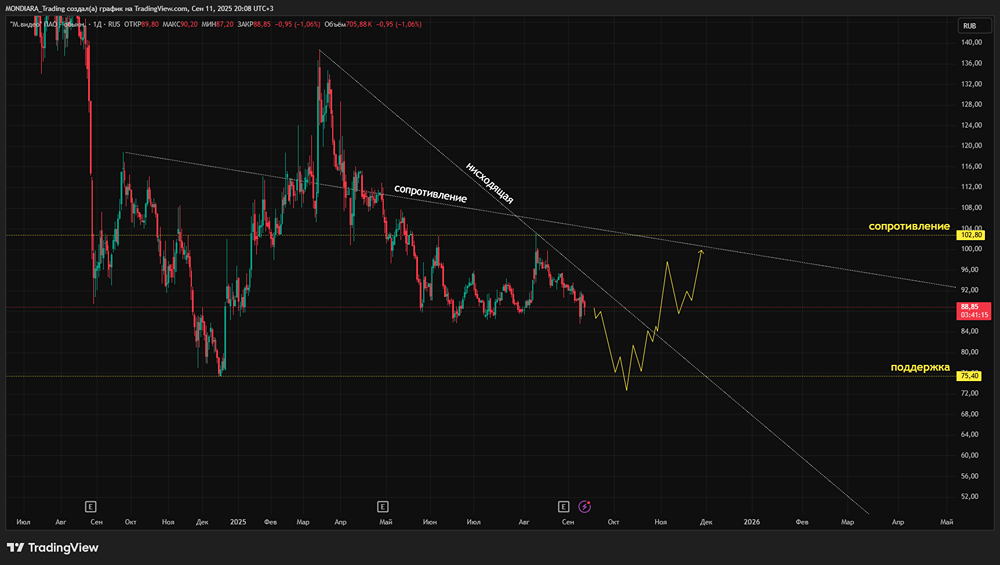Select the white 'нисходящая' trendline label

[x=489, y=183]
